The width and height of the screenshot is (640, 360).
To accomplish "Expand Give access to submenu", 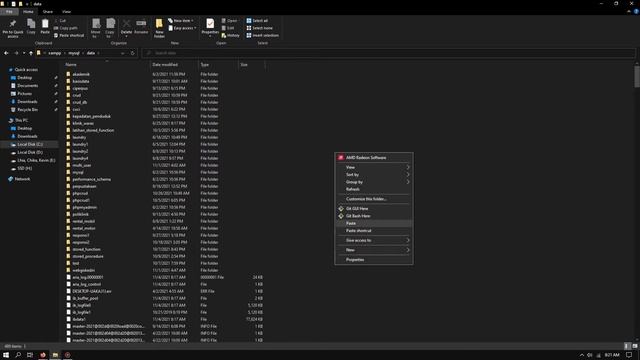I will click(x=373, y=240).
